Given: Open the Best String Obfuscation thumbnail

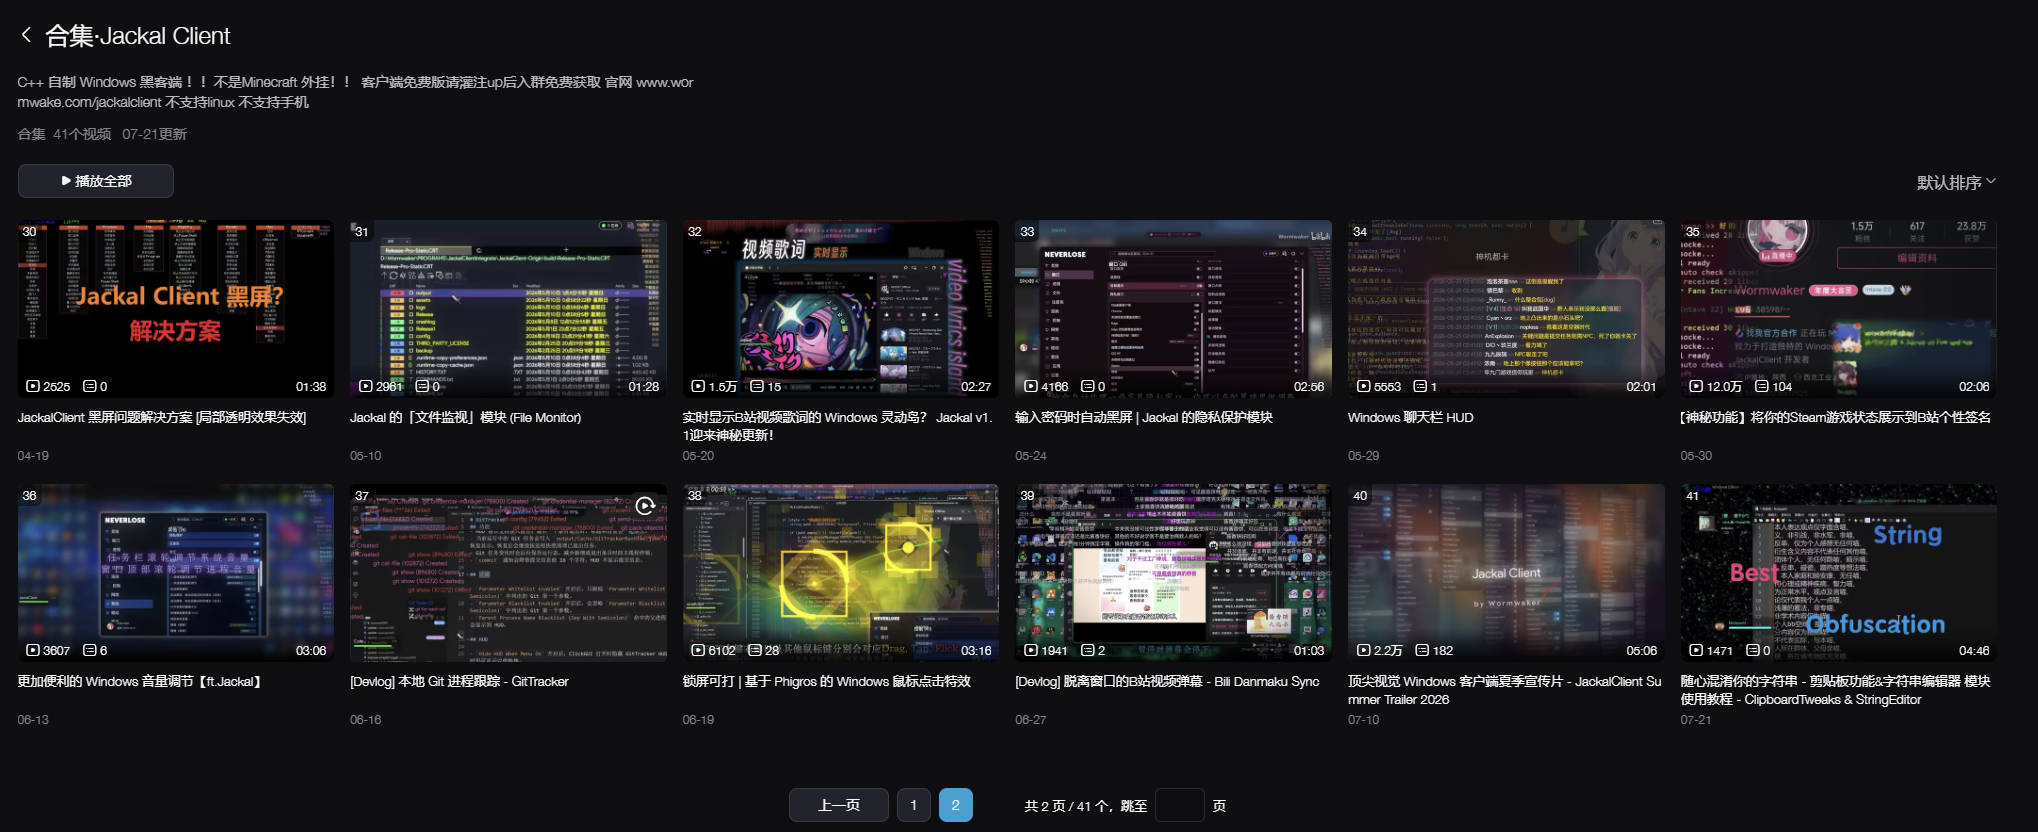Looking at the screenshot, I should point(1838,573).
